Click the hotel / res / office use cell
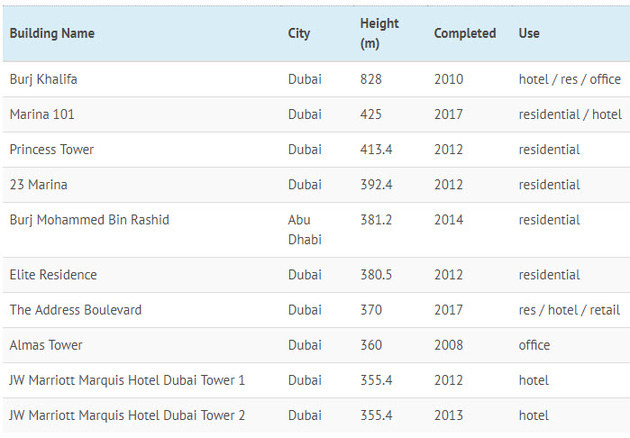 pyautogui.click(x=569, y=79)
